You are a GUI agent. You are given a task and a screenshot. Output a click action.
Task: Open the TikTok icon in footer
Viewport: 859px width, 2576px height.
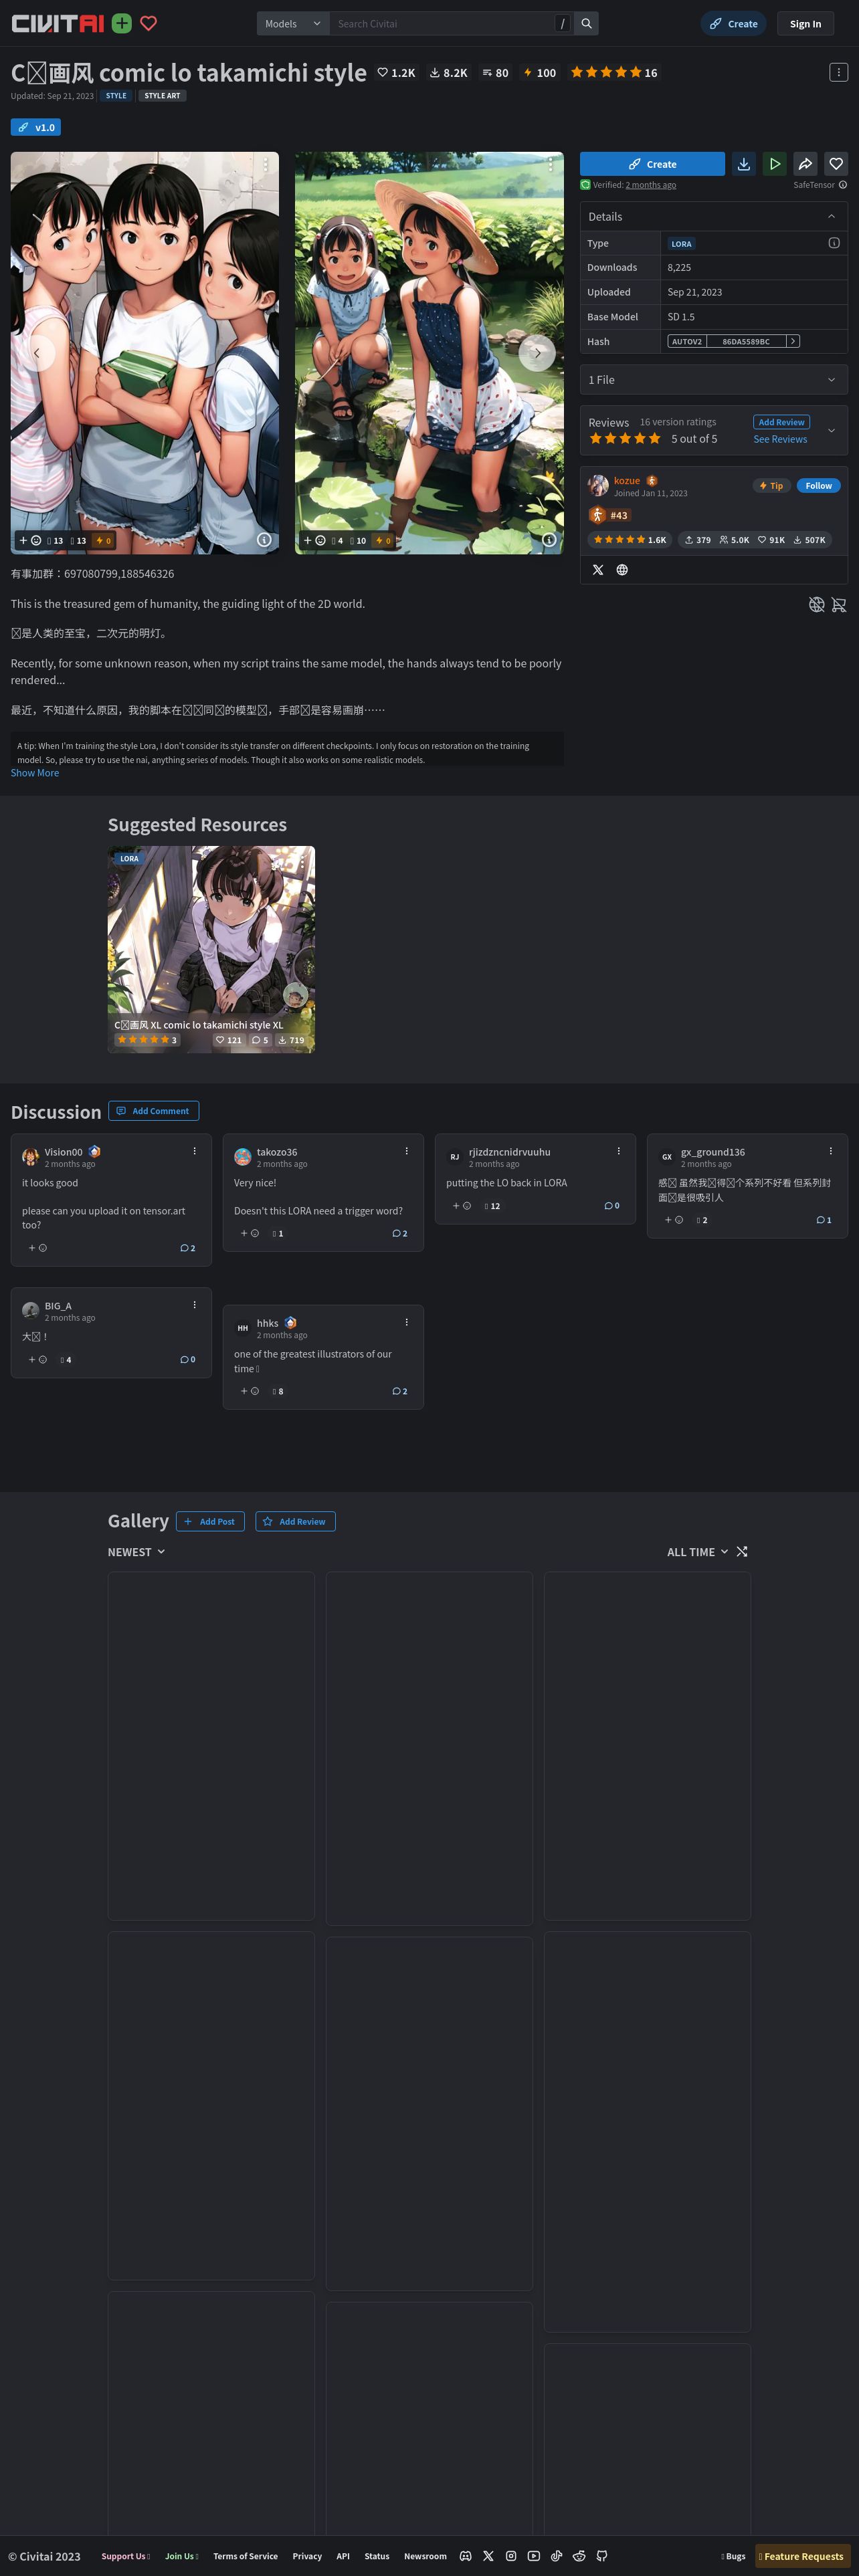click(x=556, y=2556)
